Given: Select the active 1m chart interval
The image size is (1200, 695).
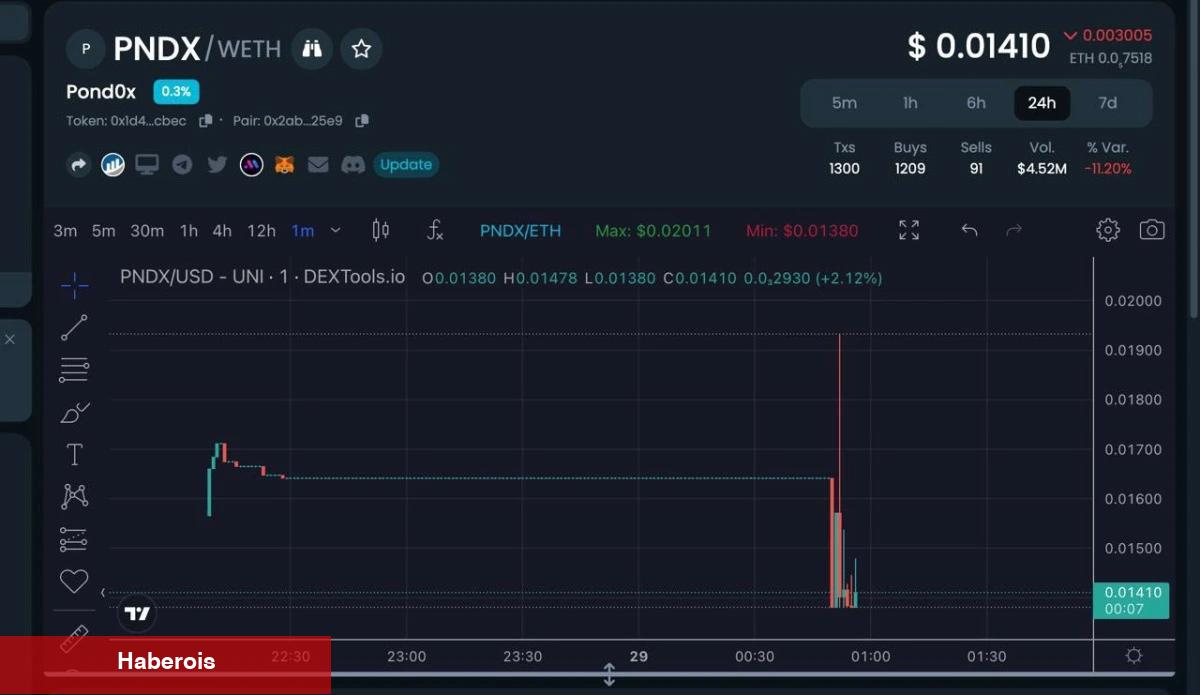Looking at the screenshot, I should 303,231.
